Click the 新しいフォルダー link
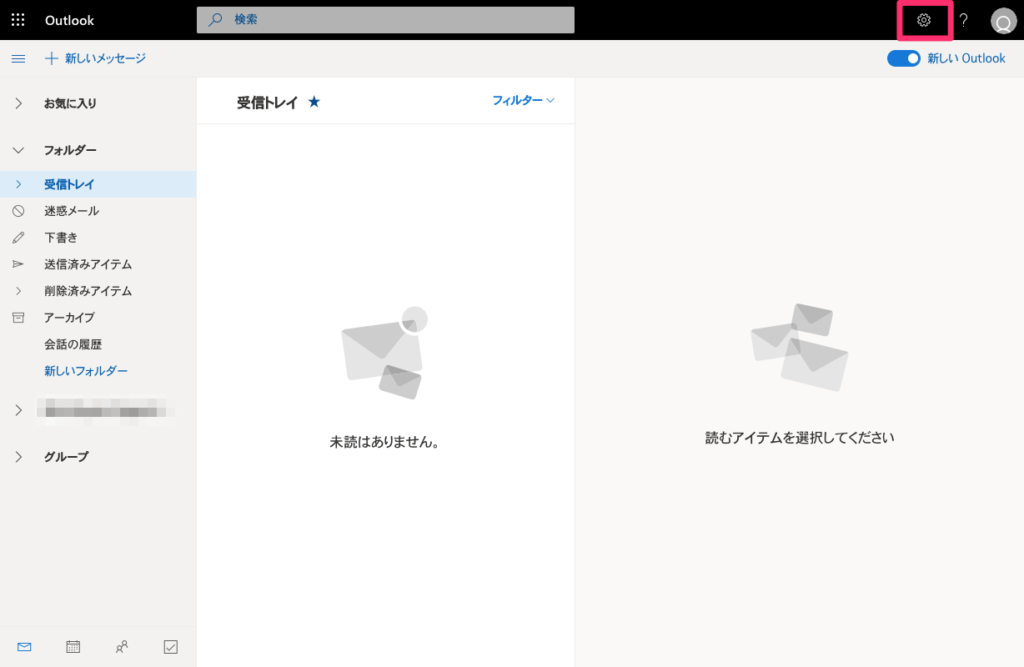This screenshot has width=1024, height=667. pyautogui.click(x=86, y=371)
